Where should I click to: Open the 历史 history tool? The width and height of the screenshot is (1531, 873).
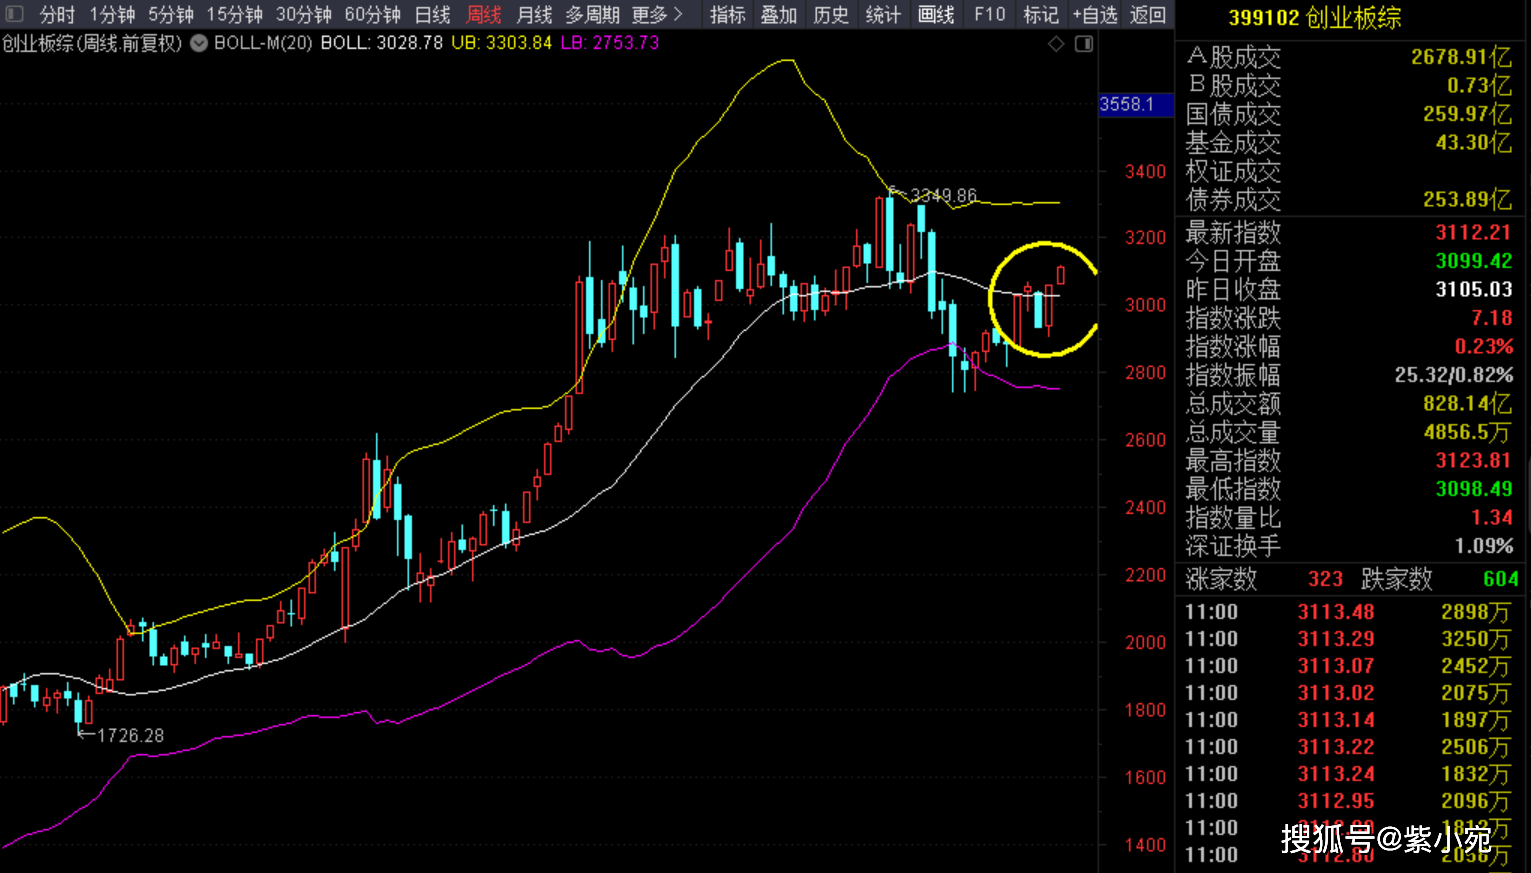[x=831, y=15]
